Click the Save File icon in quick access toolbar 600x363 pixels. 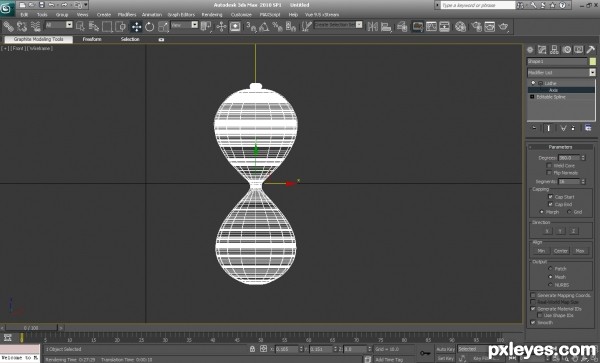point(42,5)
